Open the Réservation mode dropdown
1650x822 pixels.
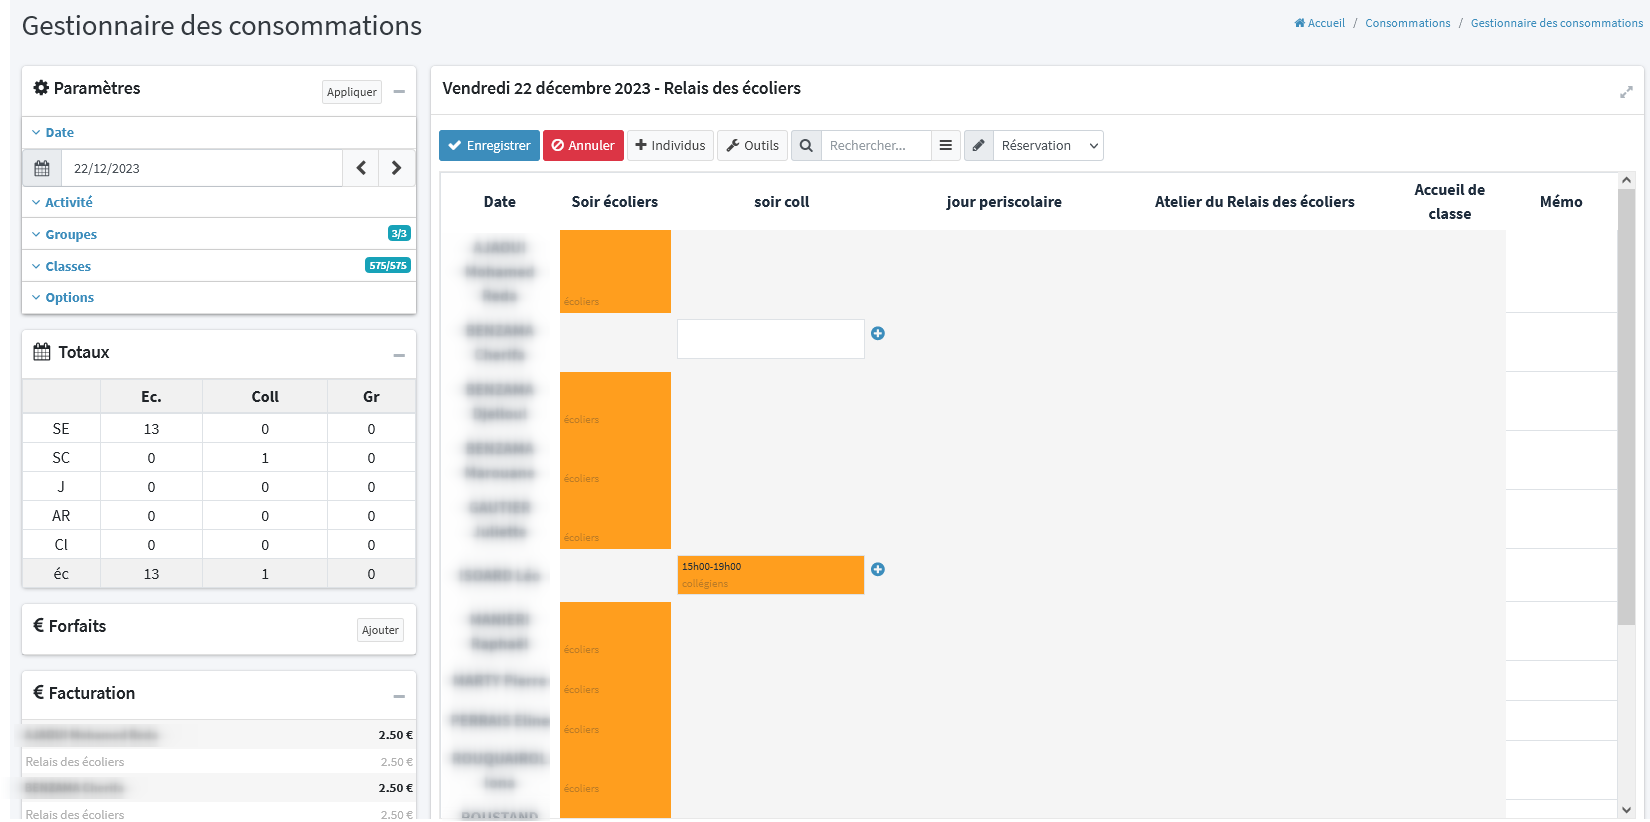pyautogui.click(x=1048, y=146)
